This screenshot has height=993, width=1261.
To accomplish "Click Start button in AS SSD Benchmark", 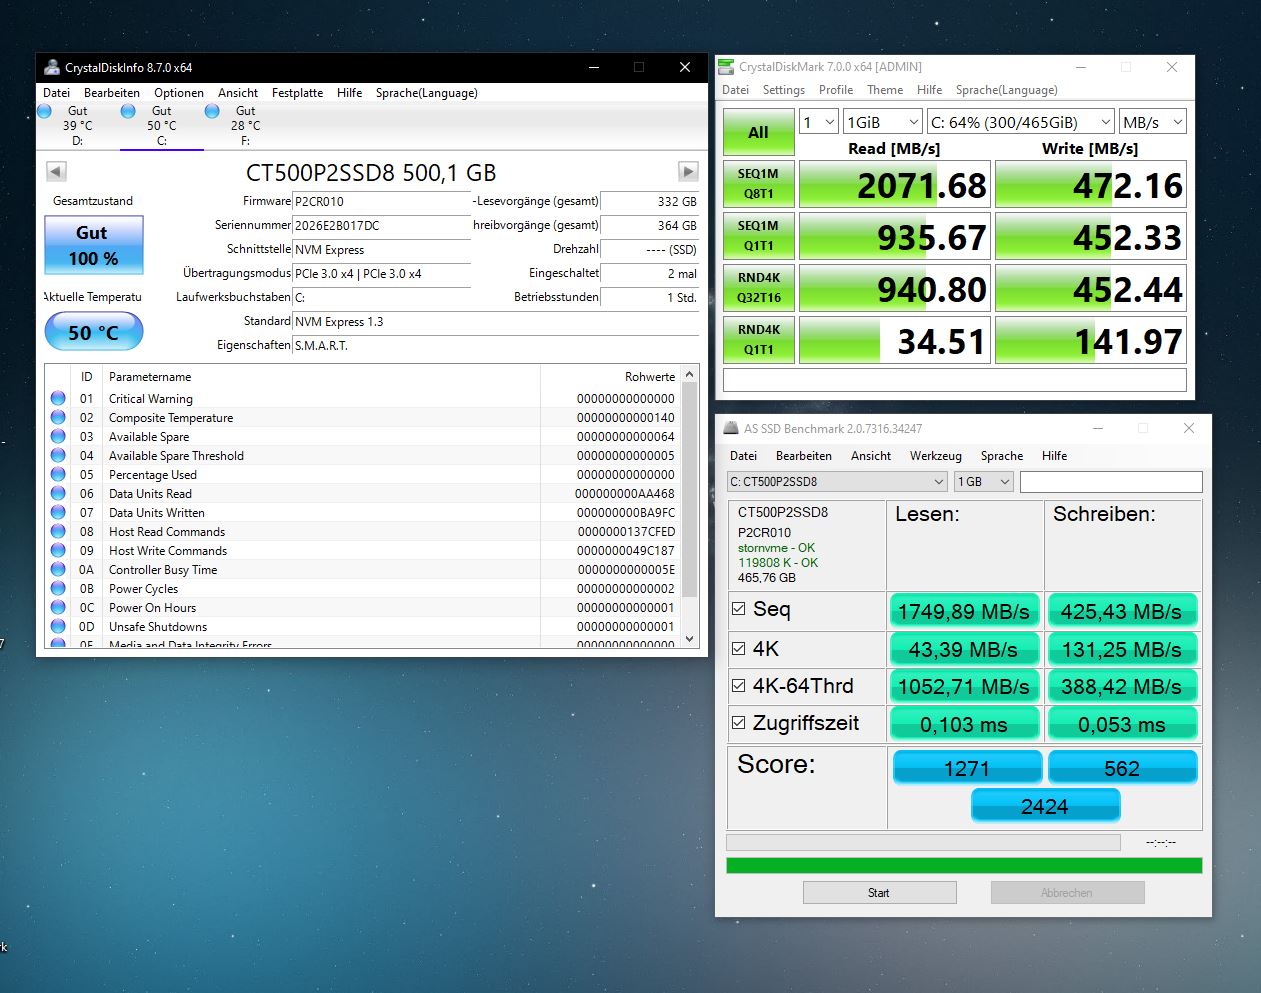I will point(879,893).
